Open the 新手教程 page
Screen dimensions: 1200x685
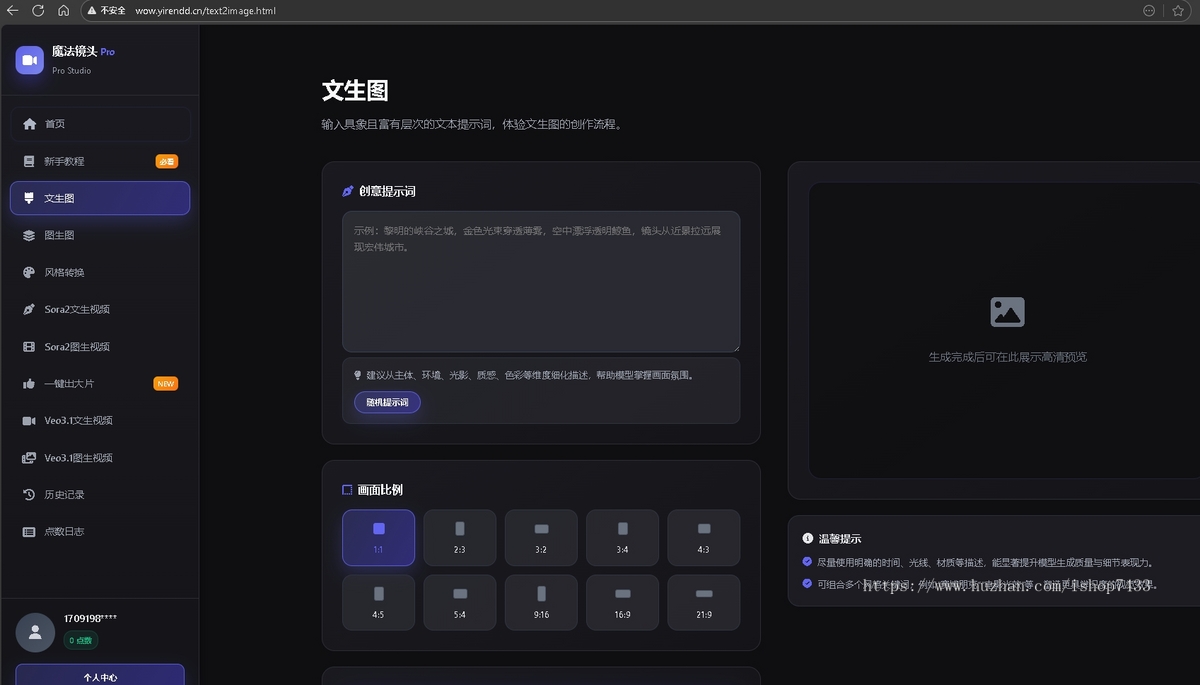[x=100, y=161]
